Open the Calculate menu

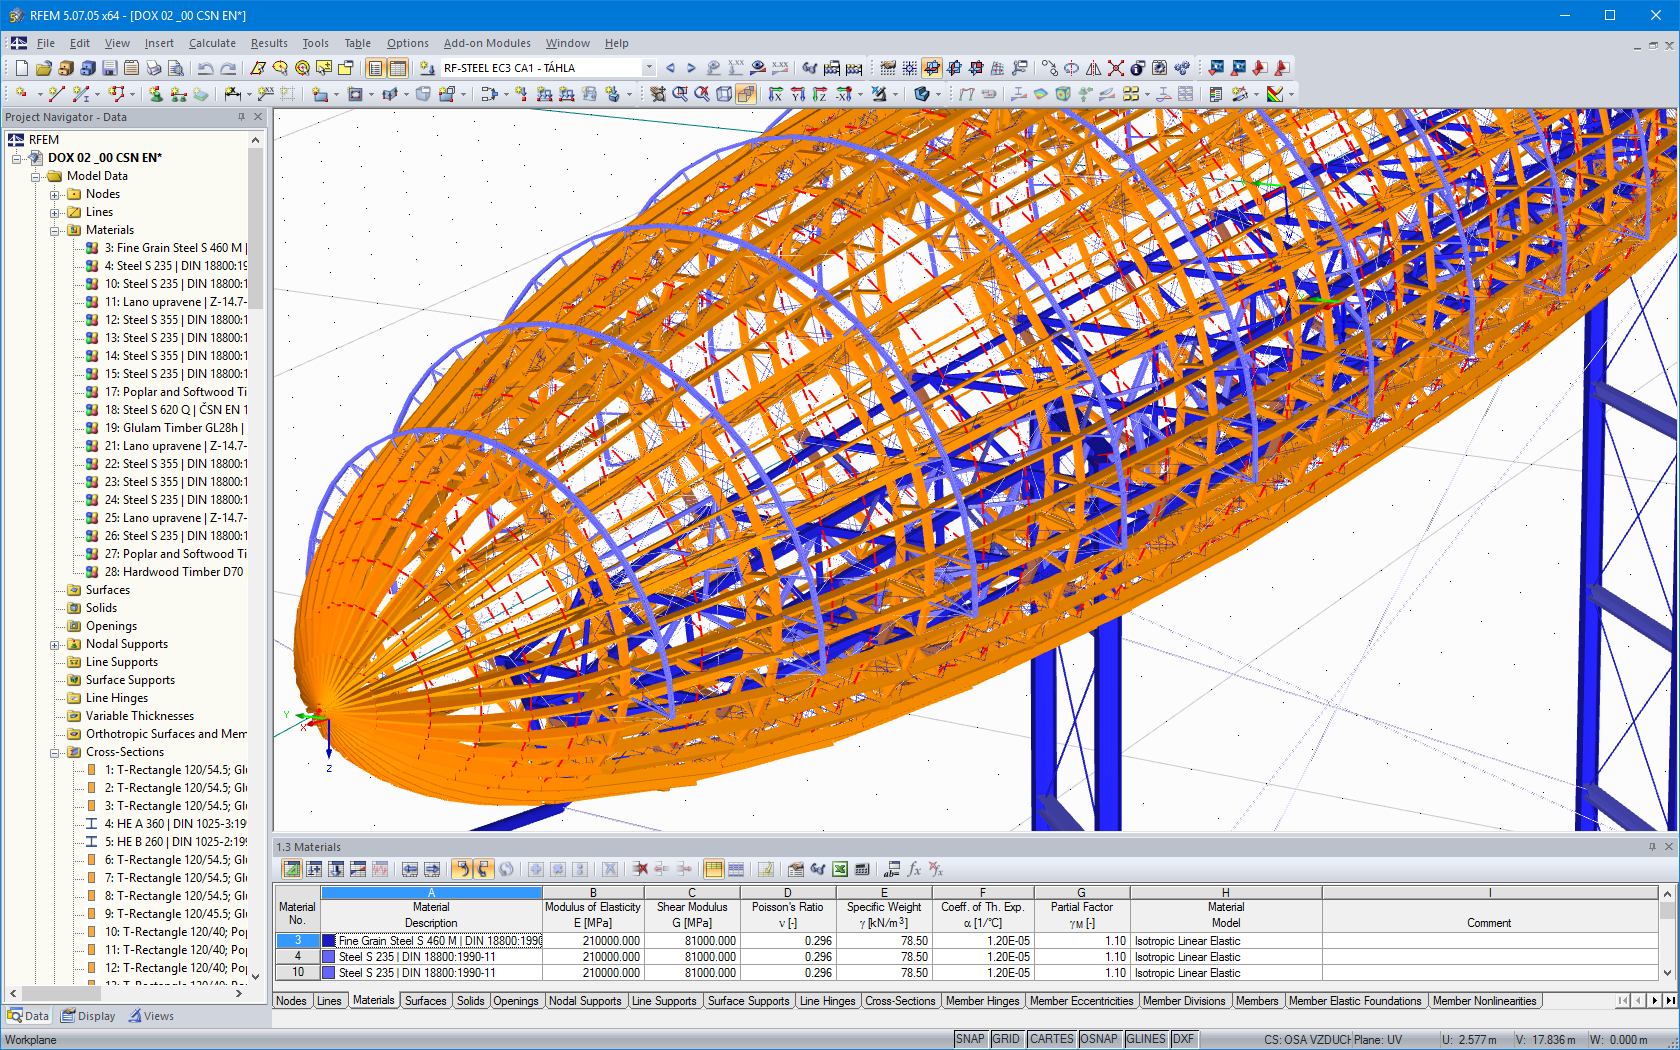point(212,43)
